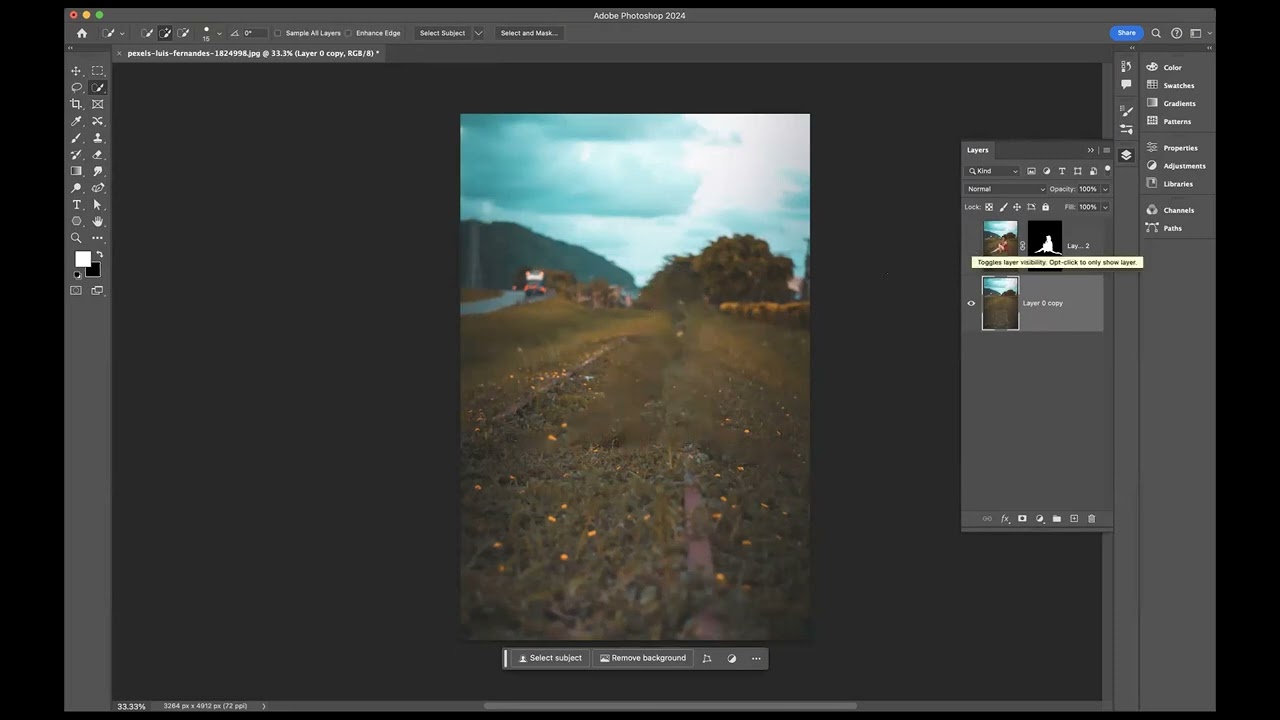Image resolution: width=1280 pixels, height=720 pixels.
Task: Click the Share button
Action: click(x=1126, y=33)
